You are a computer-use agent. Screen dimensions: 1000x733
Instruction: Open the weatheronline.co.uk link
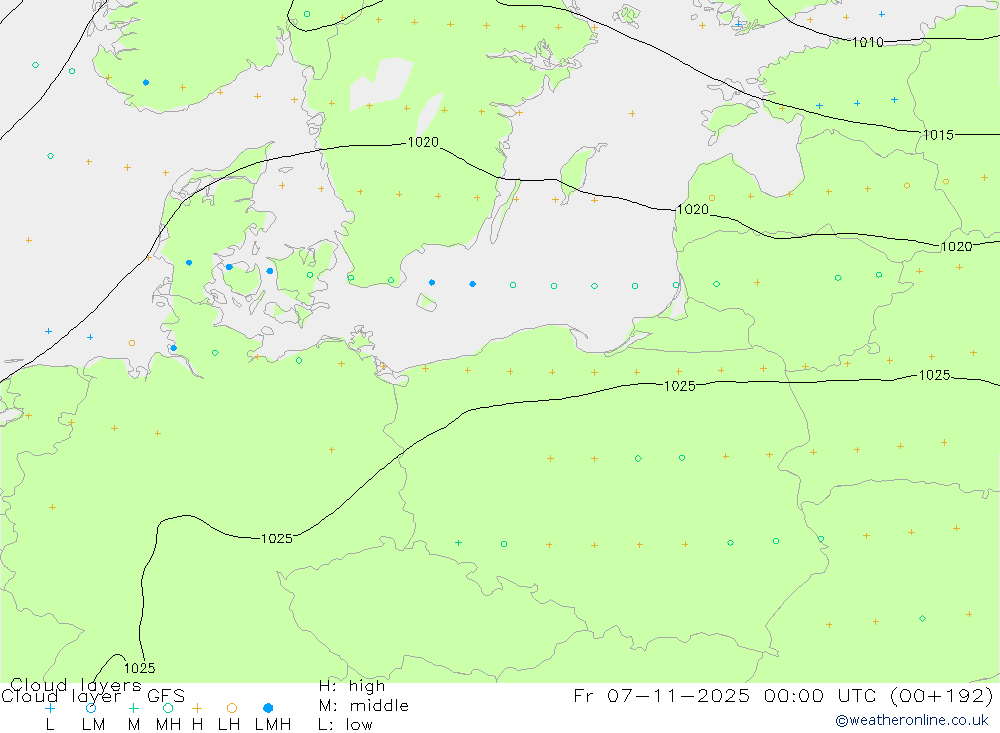click(912, 720)
